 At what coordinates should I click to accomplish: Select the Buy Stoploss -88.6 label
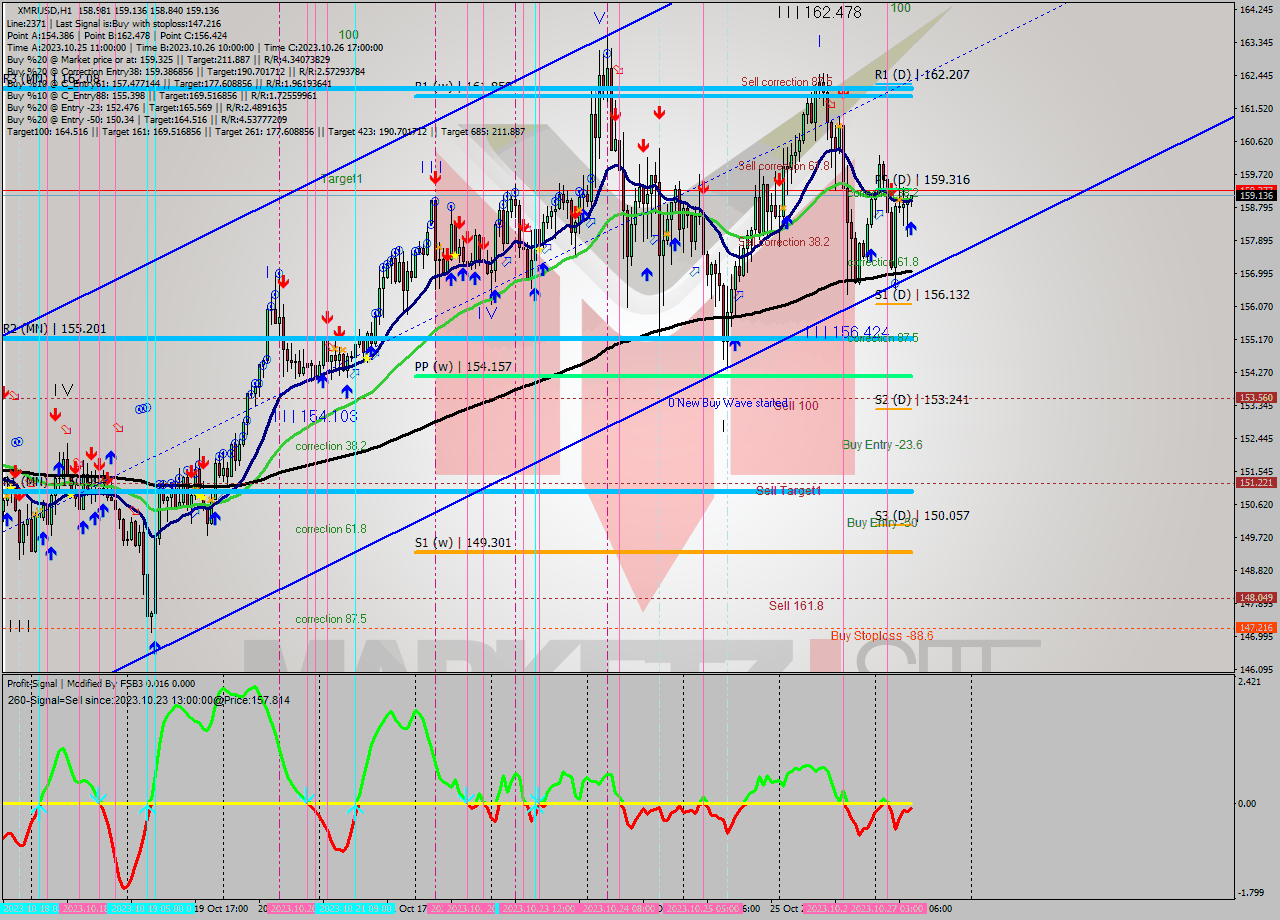click(881, 636)
